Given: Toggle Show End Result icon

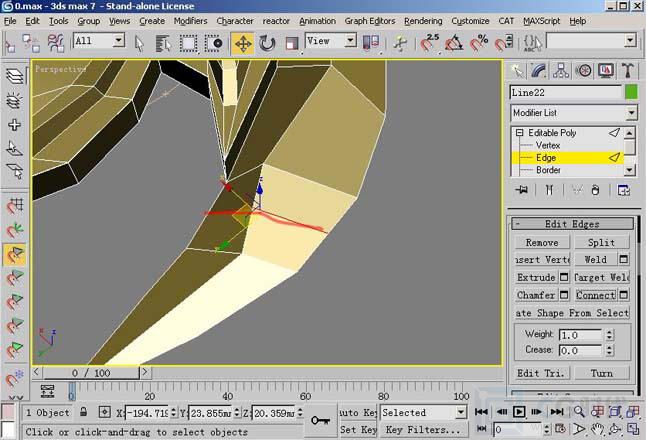Looking at the screenshot, I should click(549, 190).
